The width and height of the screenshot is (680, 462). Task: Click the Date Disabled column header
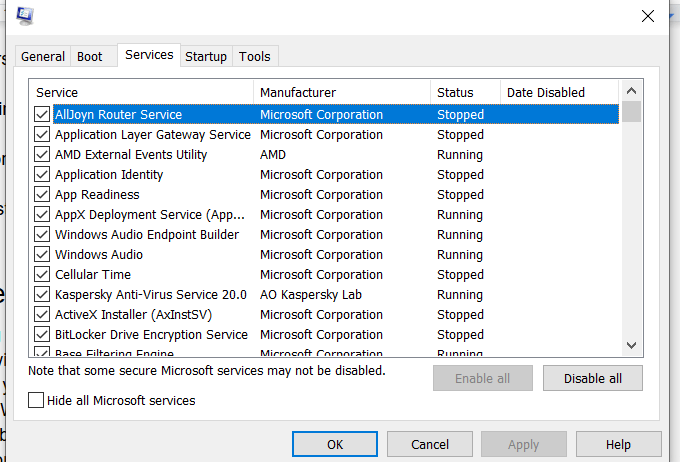[559, 92]
